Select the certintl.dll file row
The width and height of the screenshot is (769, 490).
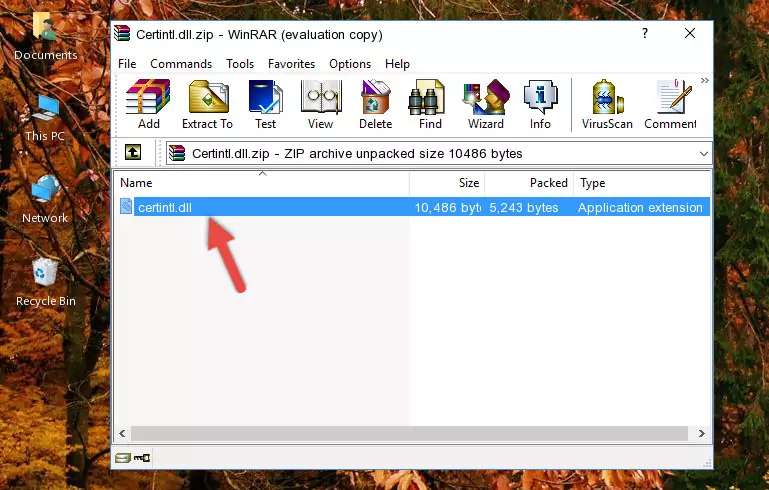coord(413,207)
